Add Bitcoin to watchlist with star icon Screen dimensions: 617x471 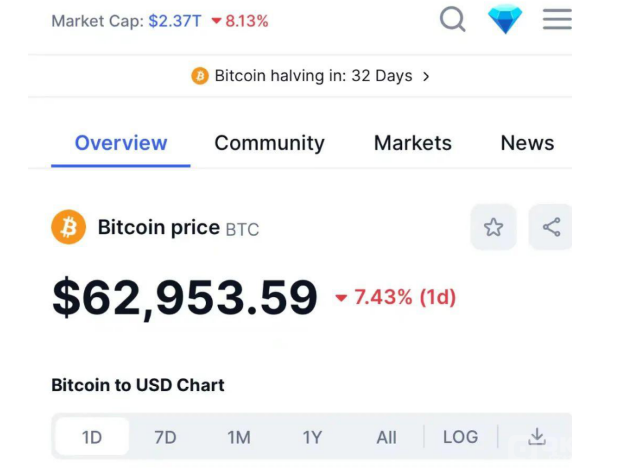[x=493, y=227]
